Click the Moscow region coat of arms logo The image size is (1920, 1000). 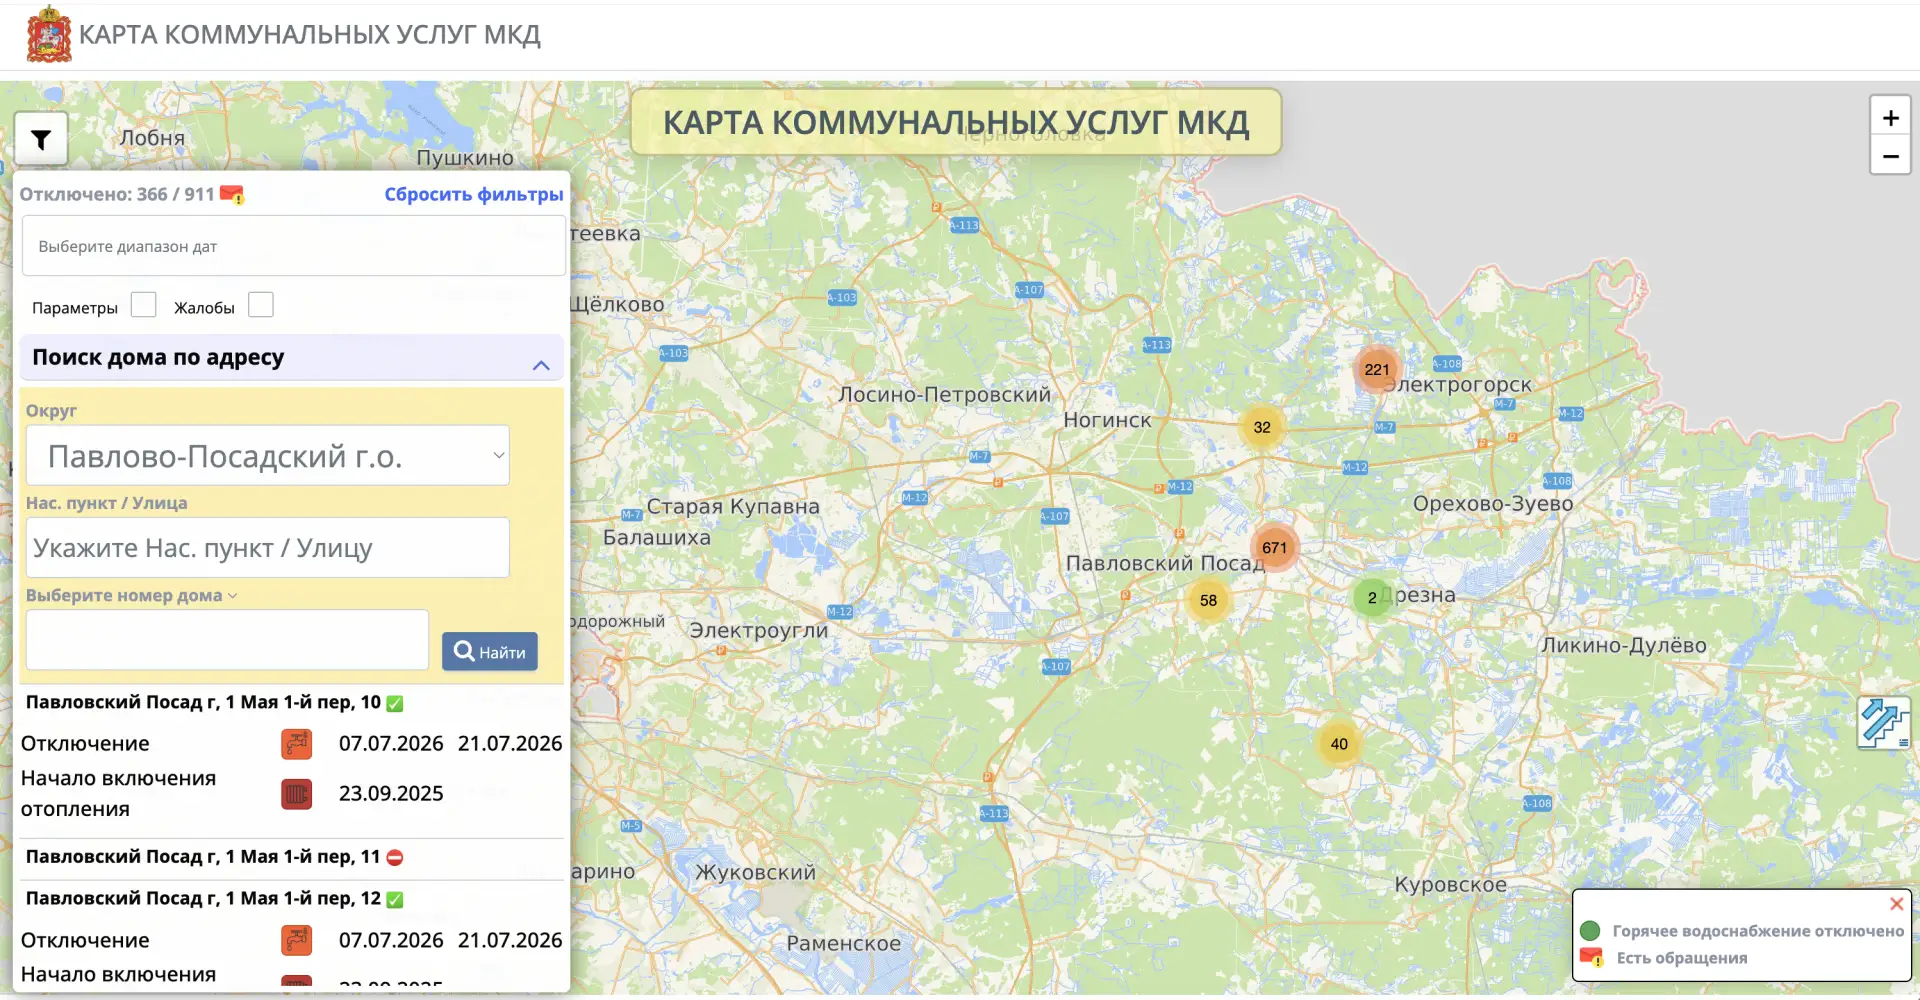49,34
